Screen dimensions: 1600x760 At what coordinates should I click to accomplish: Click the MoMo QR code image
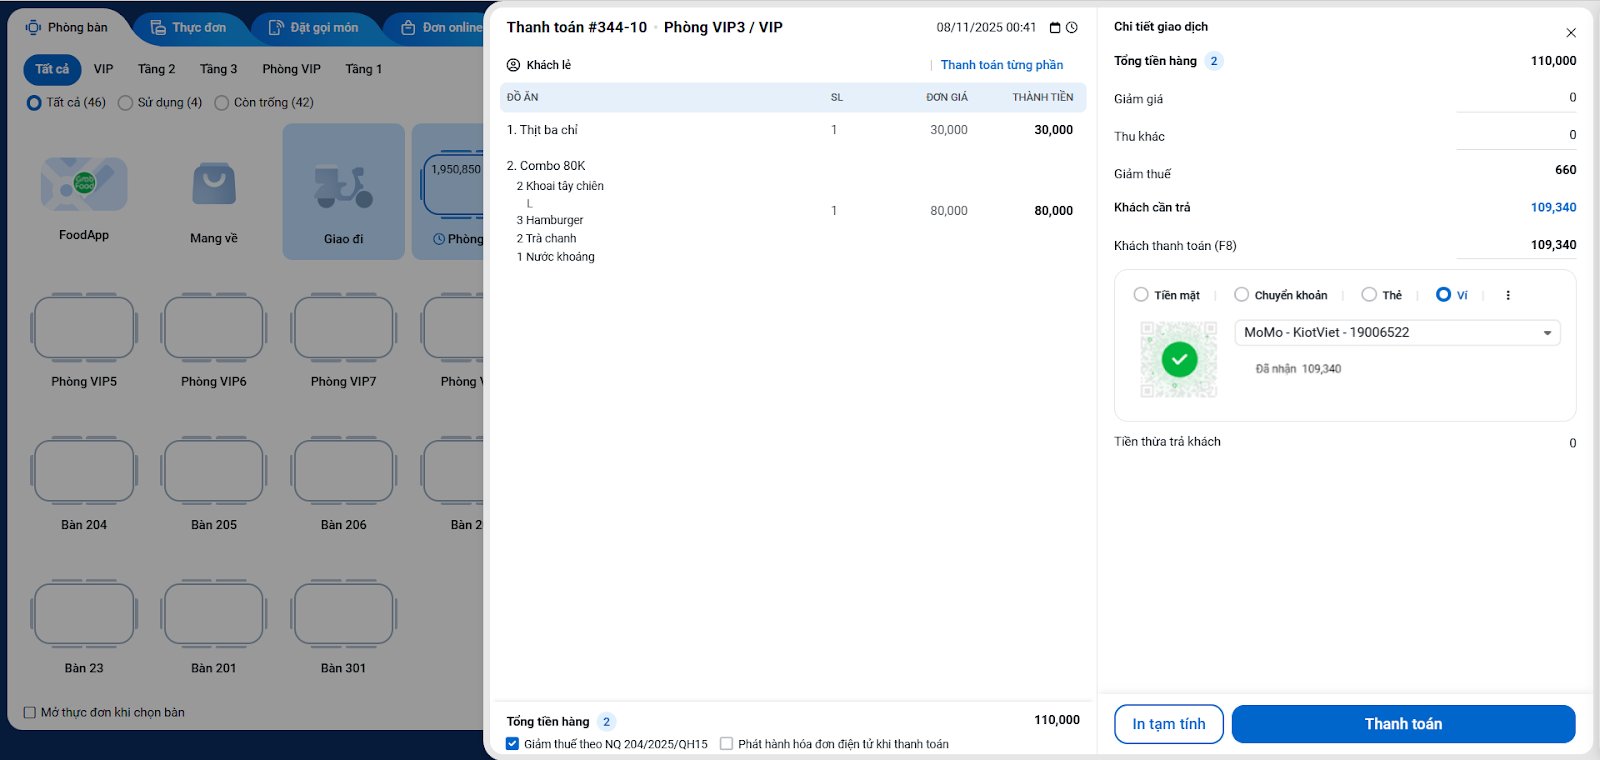(x=1179, y=359)
